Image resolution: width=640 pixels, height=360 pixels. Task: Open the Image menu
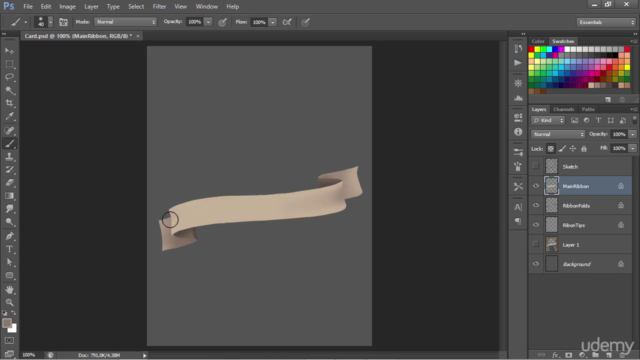coord(67,7)
